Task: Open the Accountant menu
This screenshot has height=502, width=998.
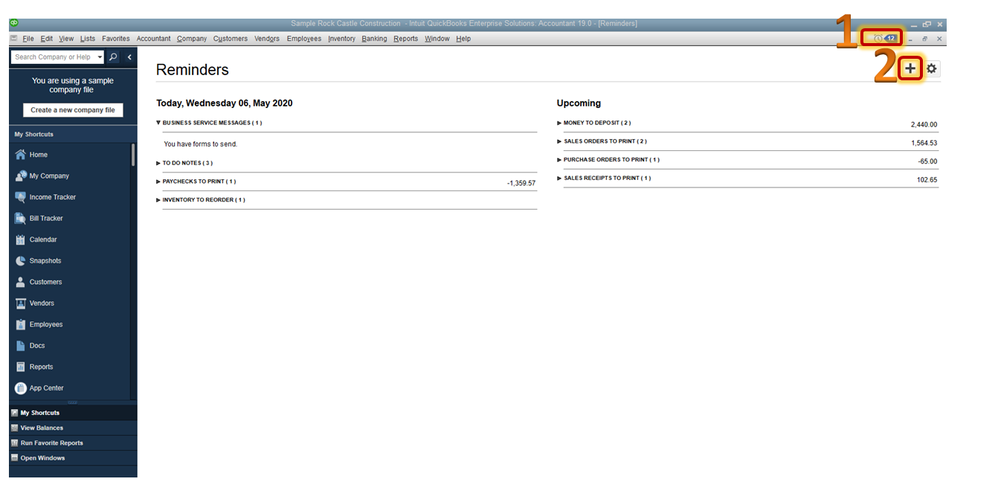Action: [x=153, y=39]
